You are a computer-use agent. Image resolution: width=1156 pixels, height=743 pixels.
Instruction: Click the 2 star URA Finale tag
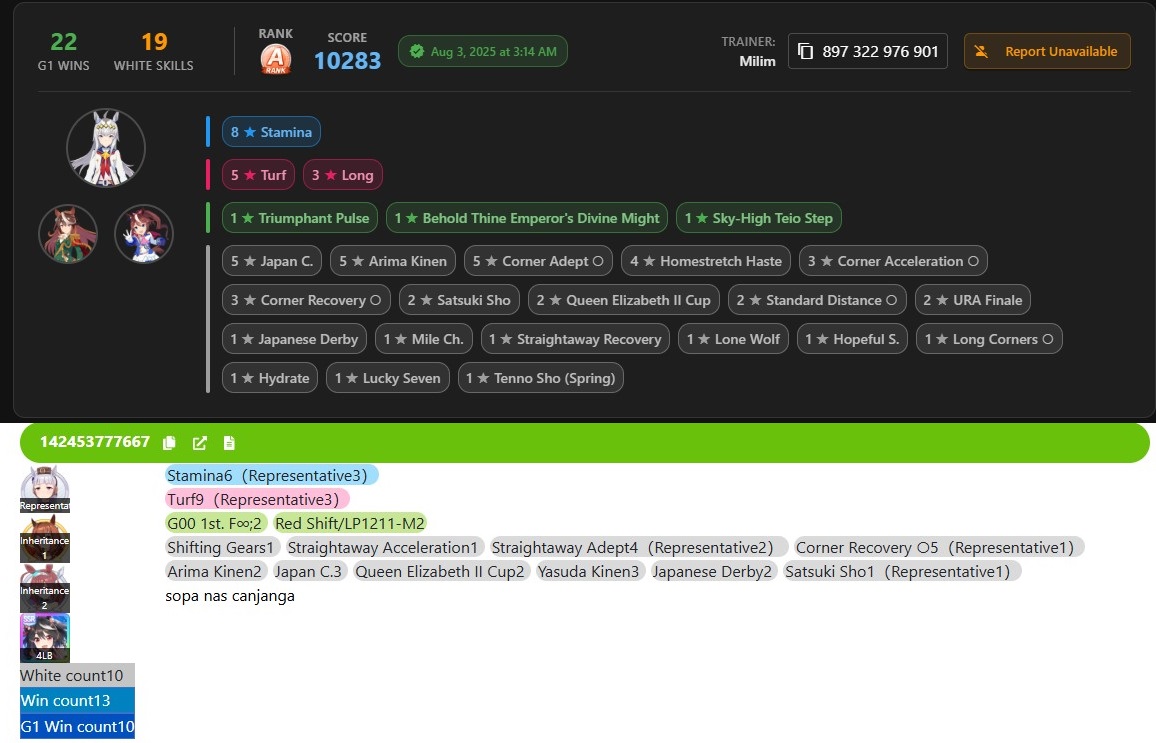[973, 300]
